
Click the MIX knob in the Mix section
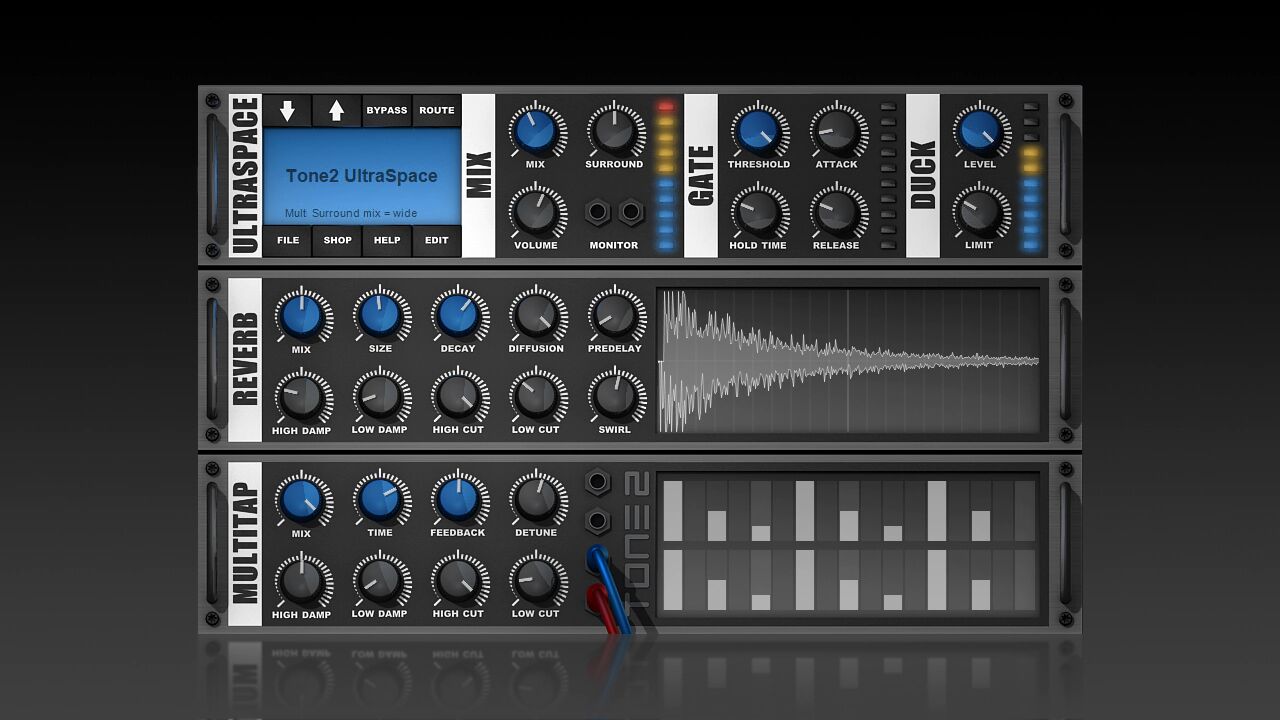[x=536, y=130]
